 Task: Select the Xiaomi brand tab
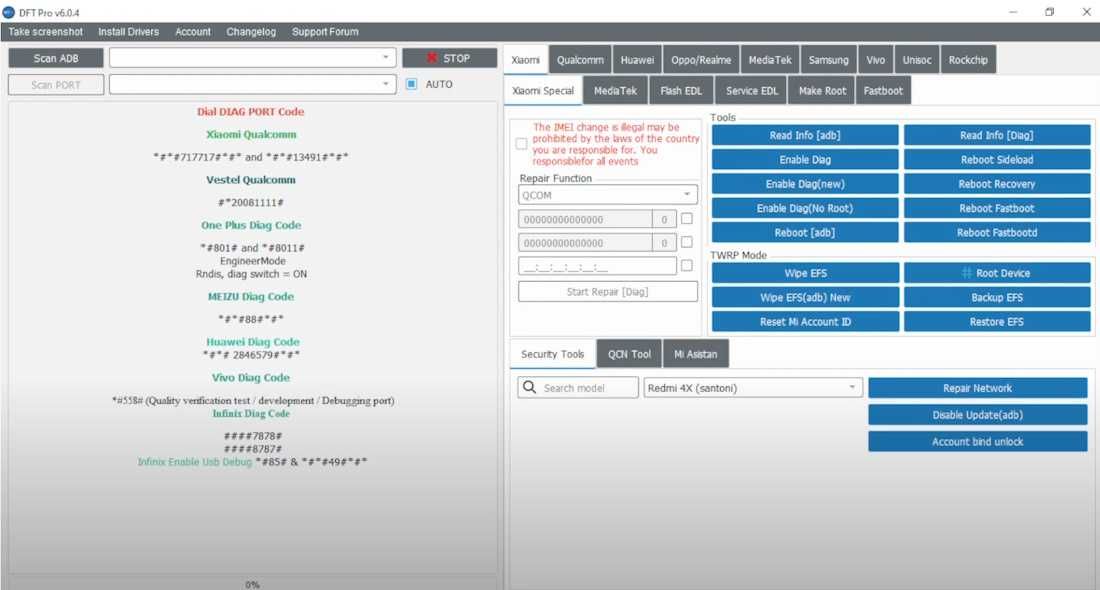(525, 60)
